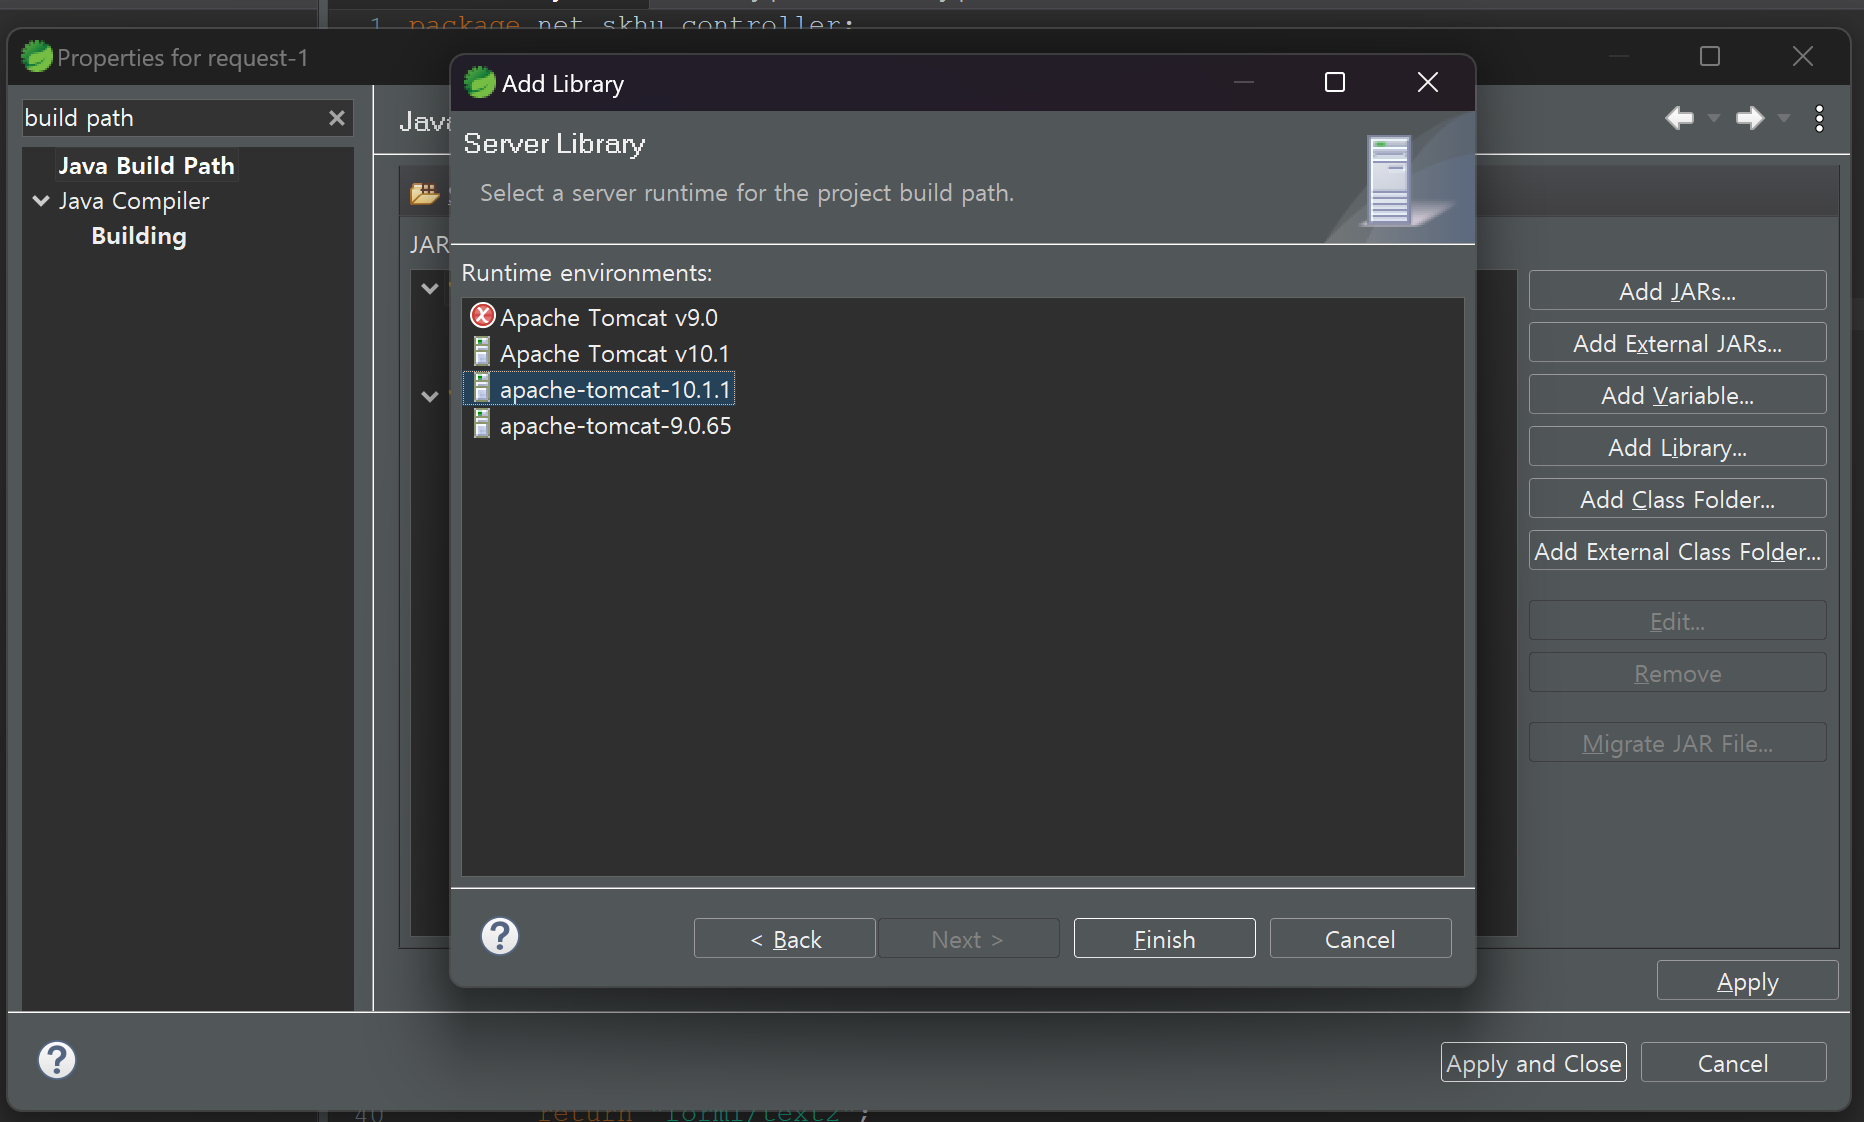The image size is (1864, 1122).
Task: Clear the build path filter text
Action: tap(337, 118)
